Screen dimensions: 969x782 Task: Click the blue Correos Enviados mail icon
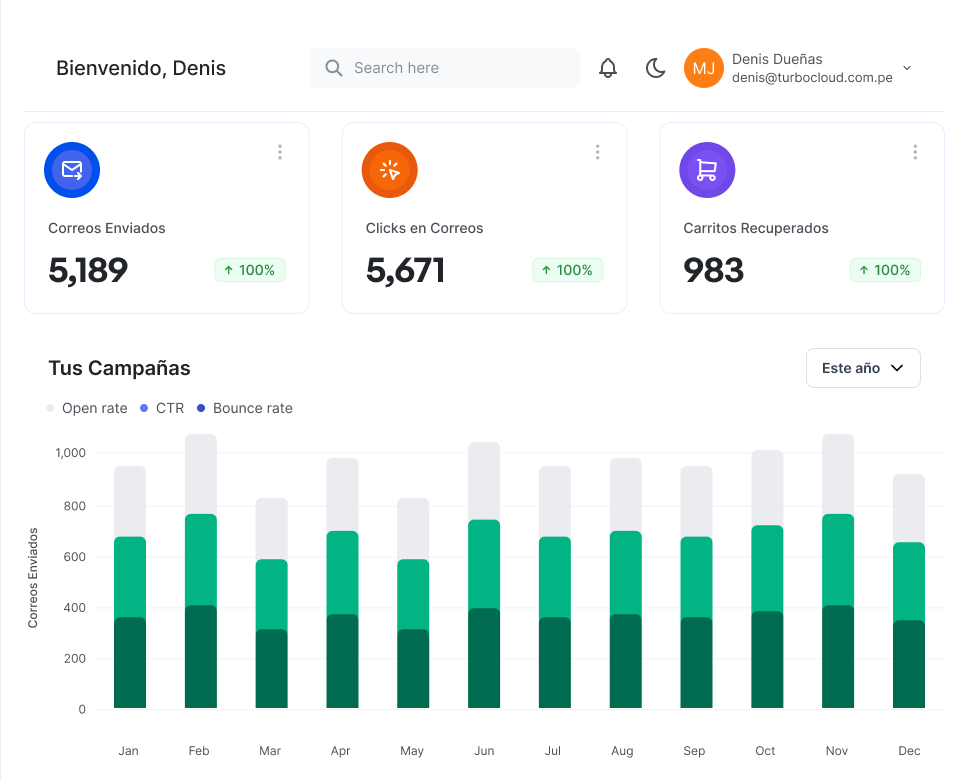pyautogui.click(x=72, y=170)
